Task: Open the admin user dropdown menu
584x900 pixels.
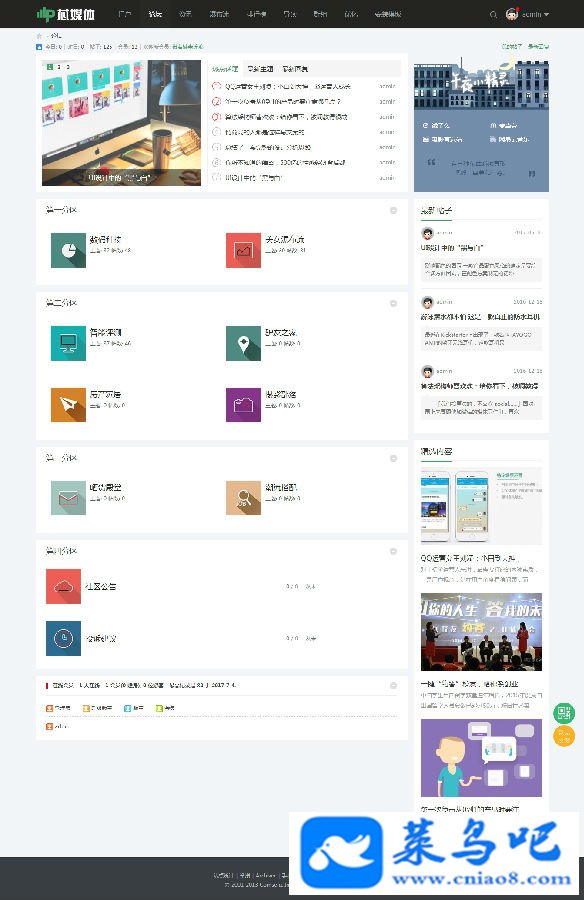Action: pyautogui.click(x=528, y=14)
